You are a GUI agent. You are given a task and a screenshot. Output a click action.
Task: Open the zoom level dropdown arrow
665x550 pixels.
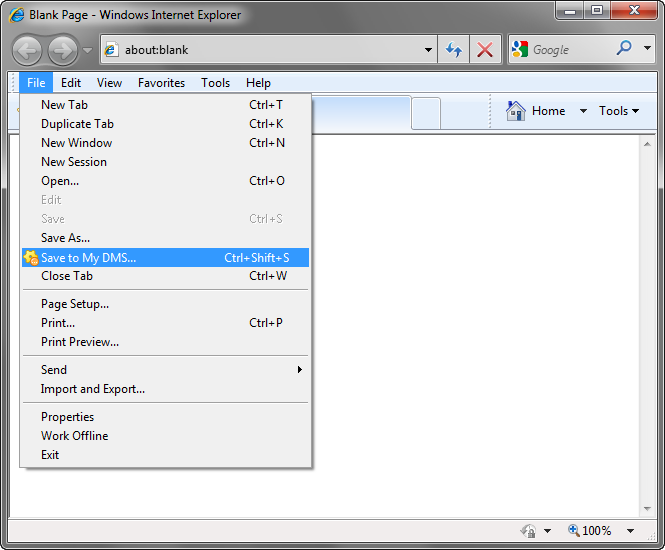pos(631,531)
